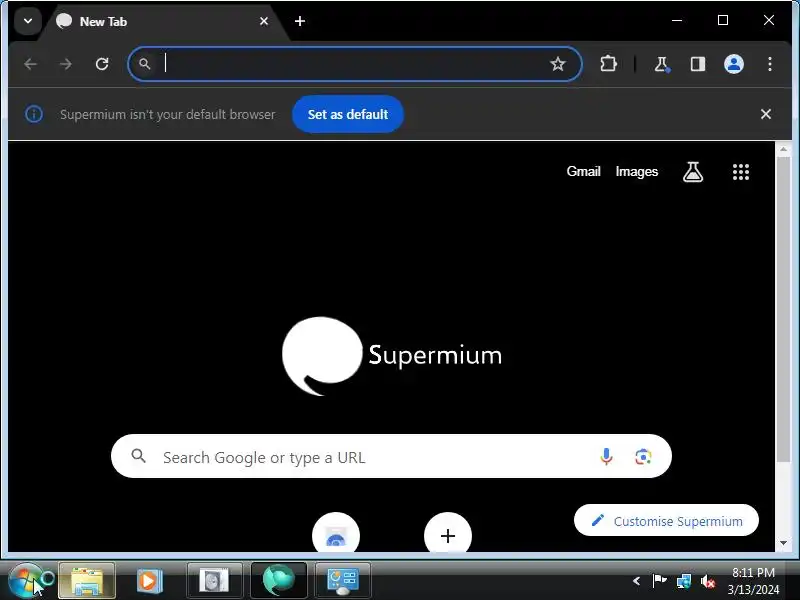
Task: Bookmark this tab with the star icon
Action: [558, 64]
